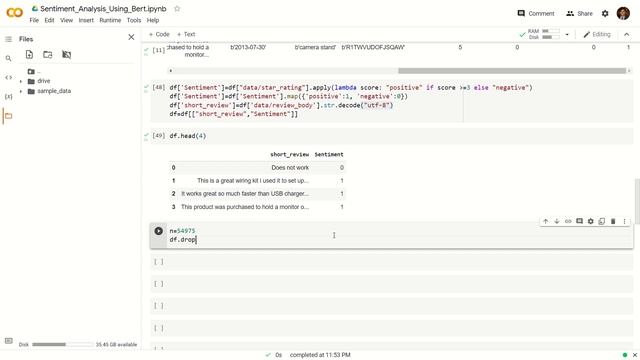The width and height of the screenshot is (640, 360).
Task: Open the variables sidebar icon
Action: [x=8, y=96]
